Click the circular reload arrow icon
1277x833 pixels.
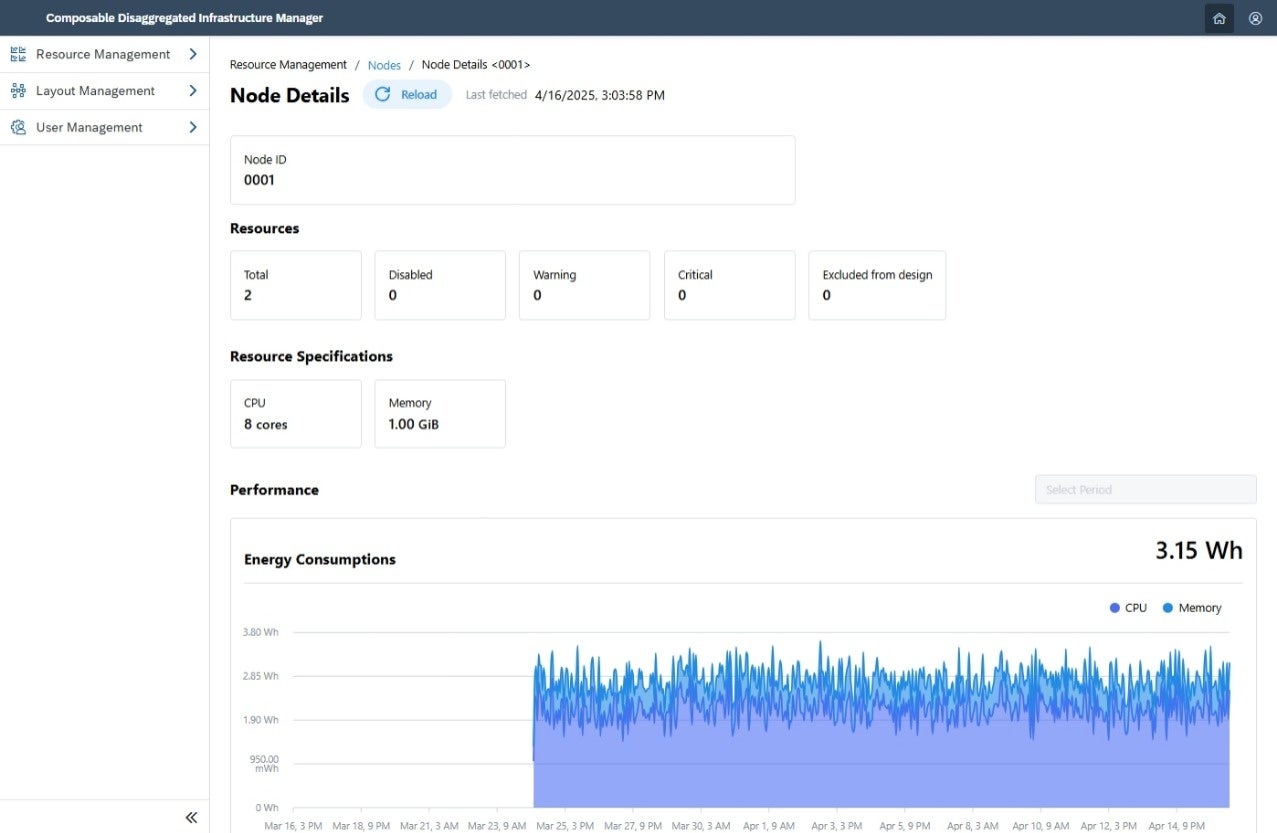click(x=382, y=94)
